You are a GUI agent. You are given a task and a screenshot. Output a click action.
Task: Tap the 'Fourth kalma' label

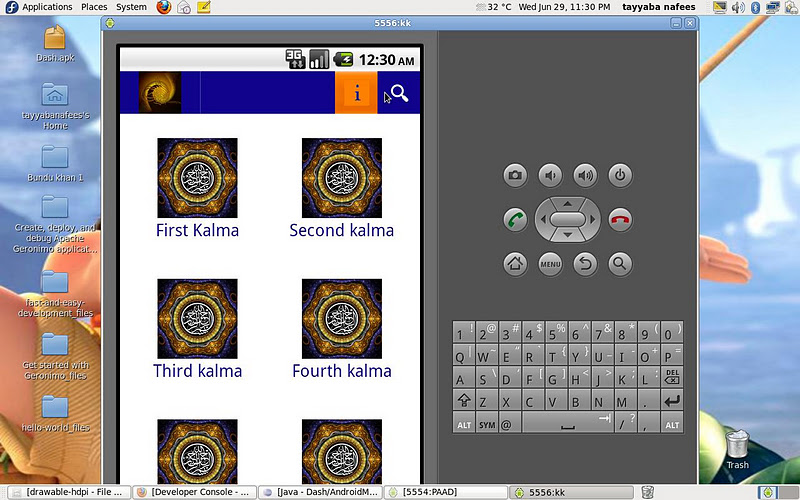pos(342,371)
